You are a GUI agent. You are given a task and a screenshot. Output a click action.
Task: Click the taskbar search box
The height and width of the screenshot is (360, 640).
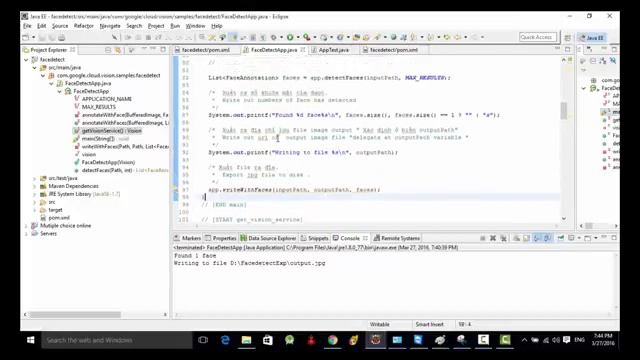pos(117,340)
